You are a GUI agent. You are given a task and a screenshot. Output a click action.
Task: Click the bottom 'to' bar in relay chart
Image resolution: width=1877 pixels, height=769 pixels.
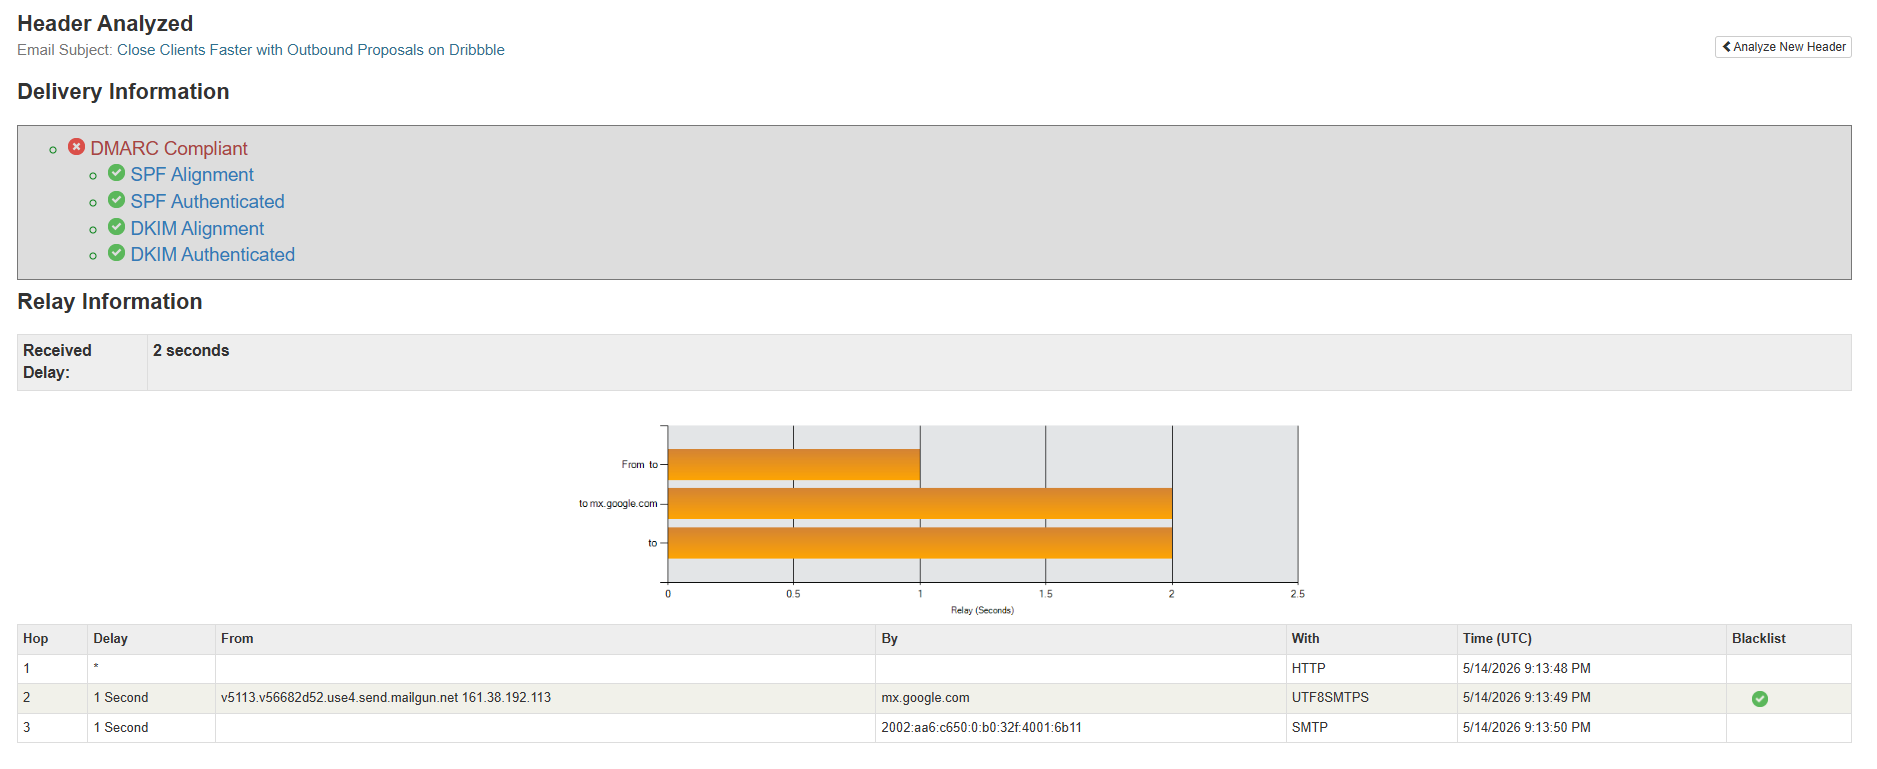(920, 543)
